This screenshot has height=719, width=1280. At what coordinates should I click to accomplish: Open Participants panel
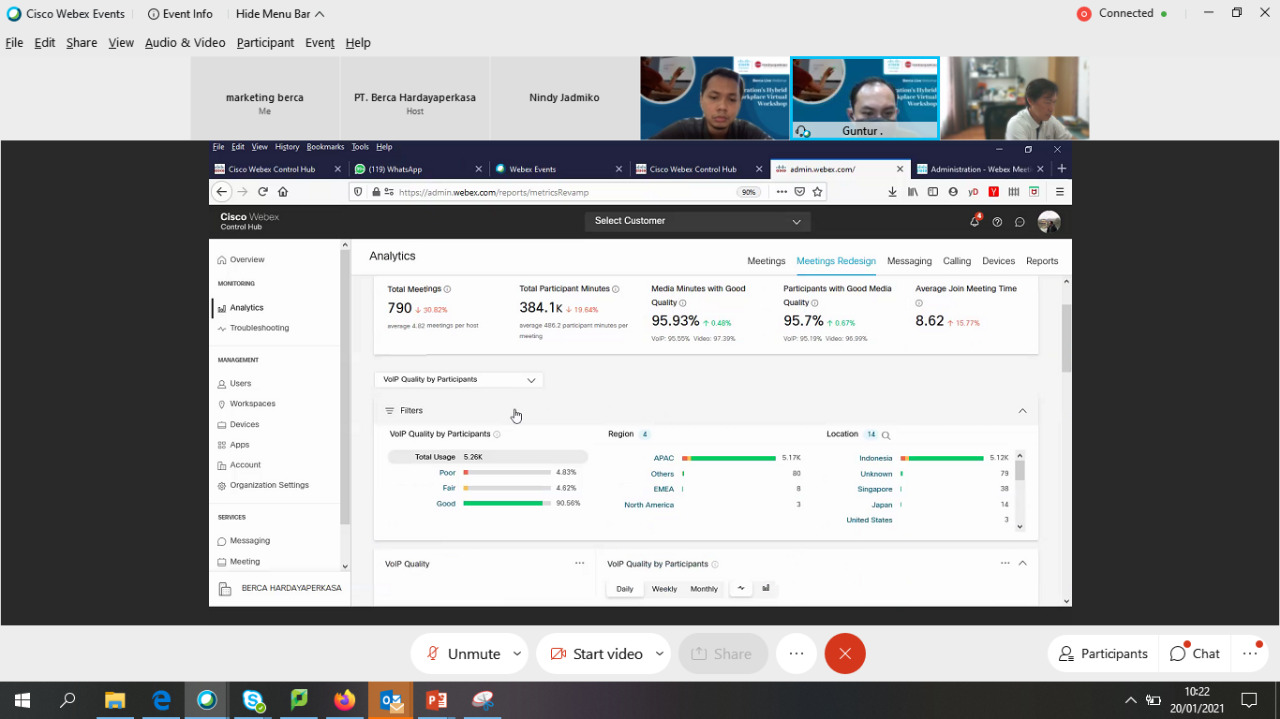pyautogui.click(x=1103, y=654)
